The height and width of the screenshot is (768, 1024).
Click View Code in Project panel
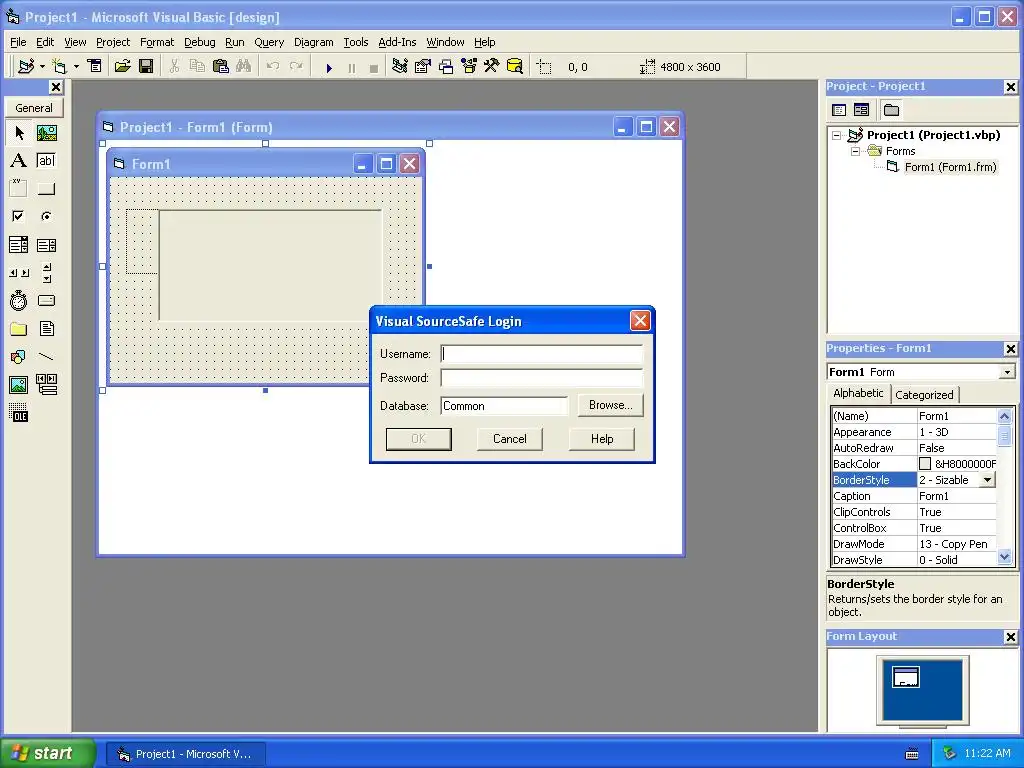point(839,110)
